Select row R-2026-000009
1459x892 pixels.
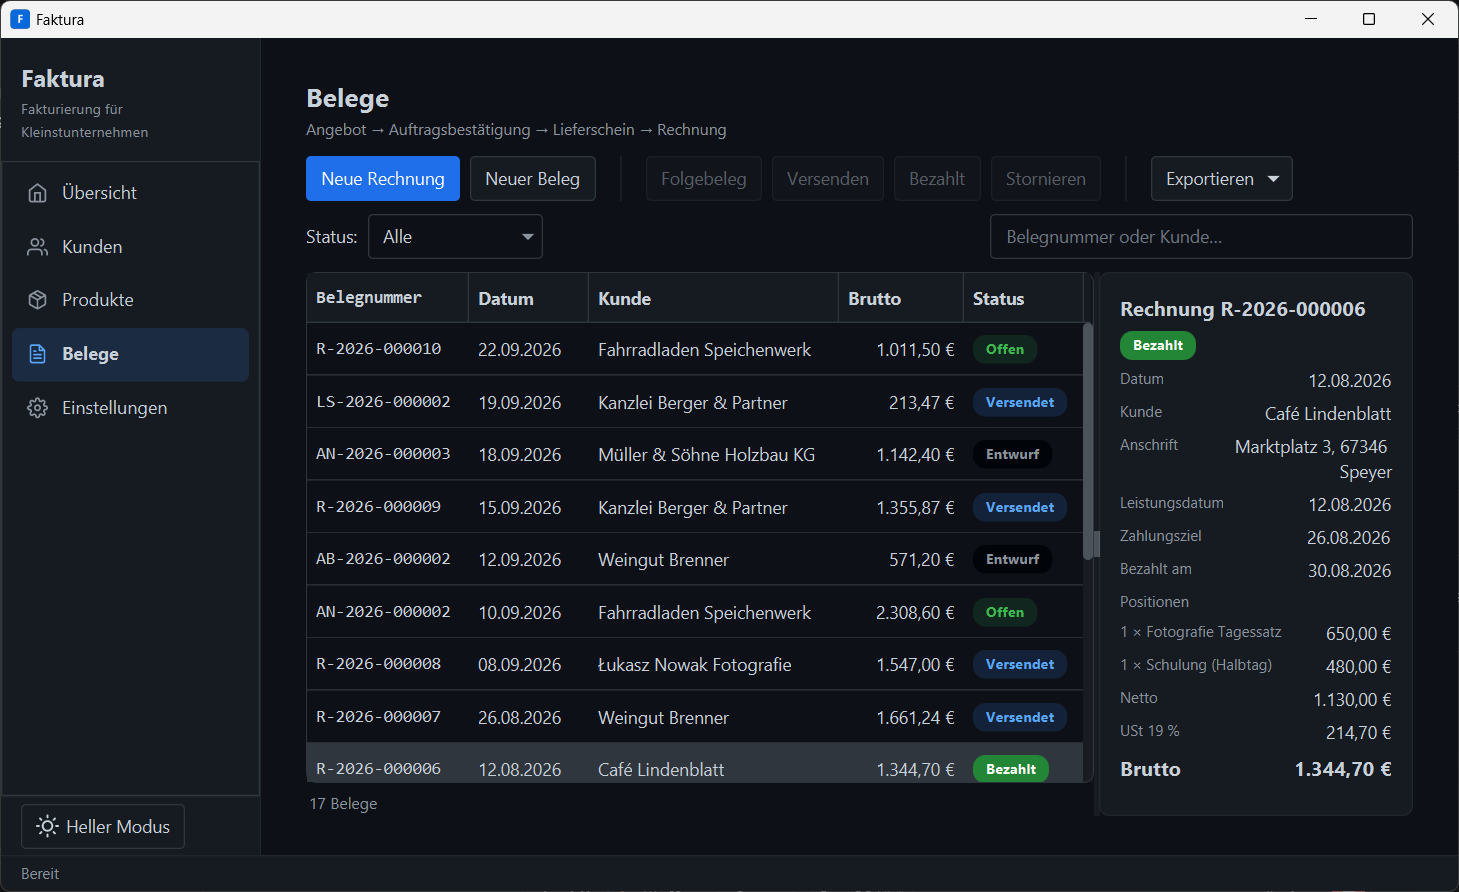pos(695,507)
